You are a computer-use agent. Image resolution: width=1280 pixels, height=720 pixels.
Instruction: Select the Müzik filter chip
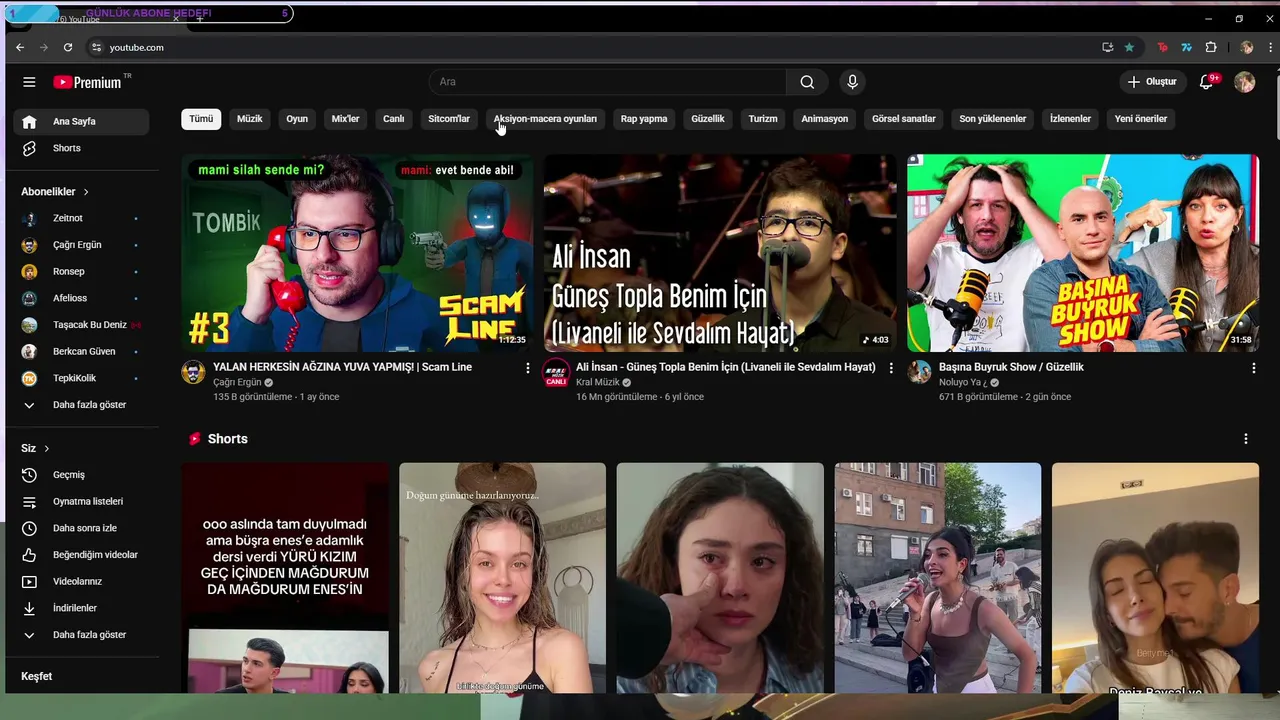point(250,119)
